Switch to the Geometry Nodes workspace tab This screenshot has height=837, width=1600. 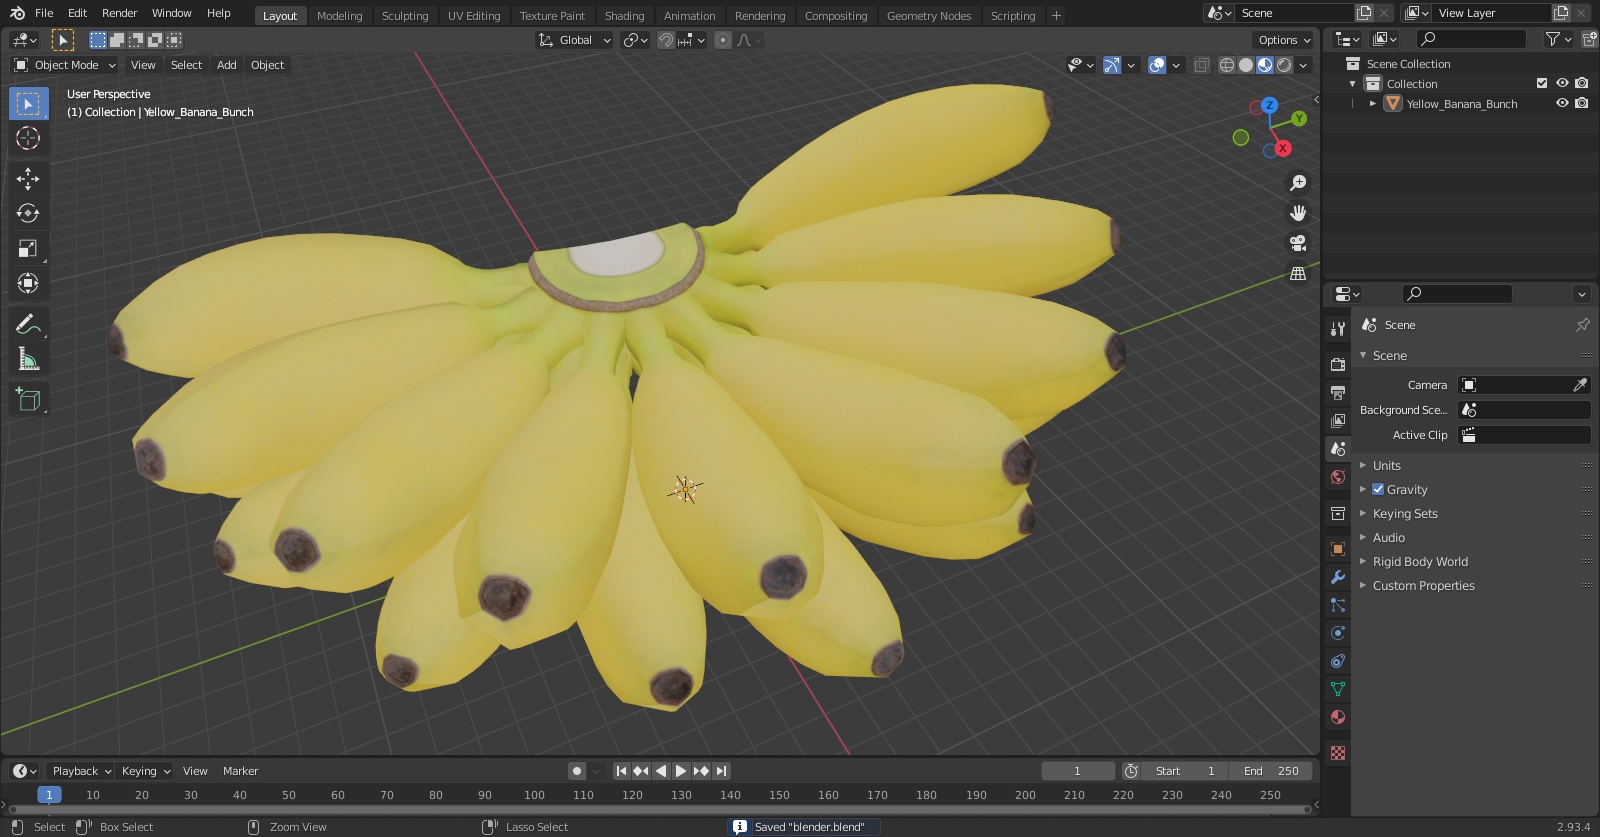929,16
